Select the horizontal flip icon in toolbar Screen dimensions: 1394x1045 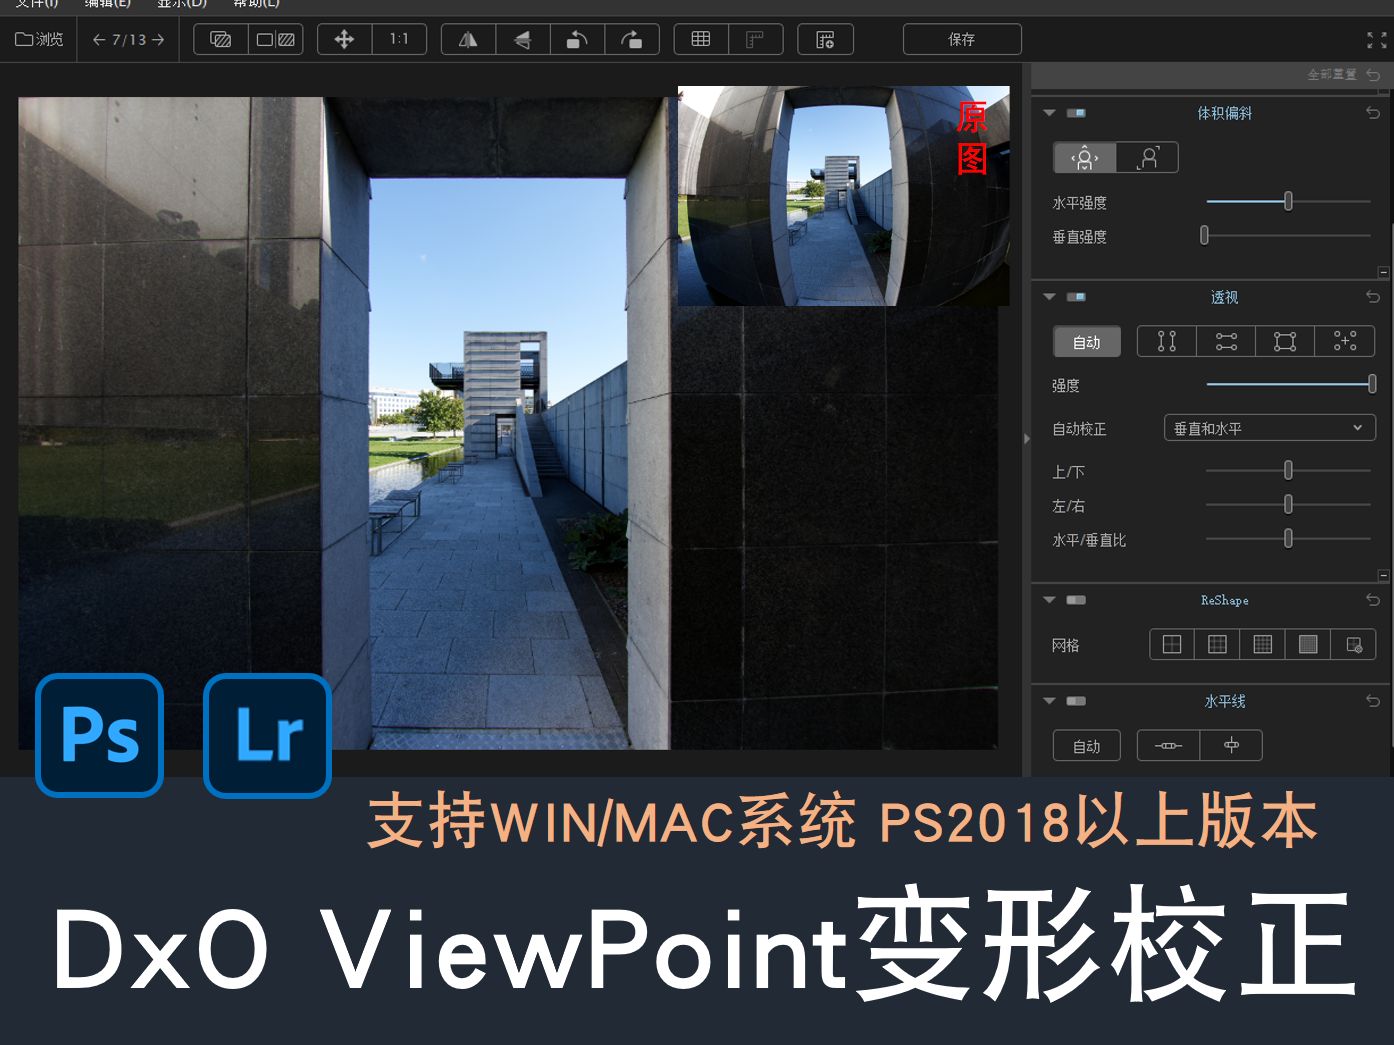(467, 39)
